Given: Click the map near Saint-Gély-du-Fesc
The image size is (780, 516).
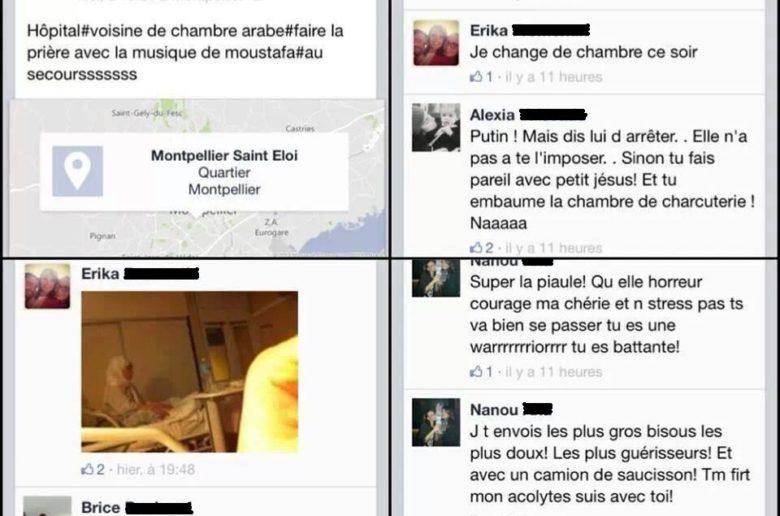Looking at the screenshot, I should 147,113.
